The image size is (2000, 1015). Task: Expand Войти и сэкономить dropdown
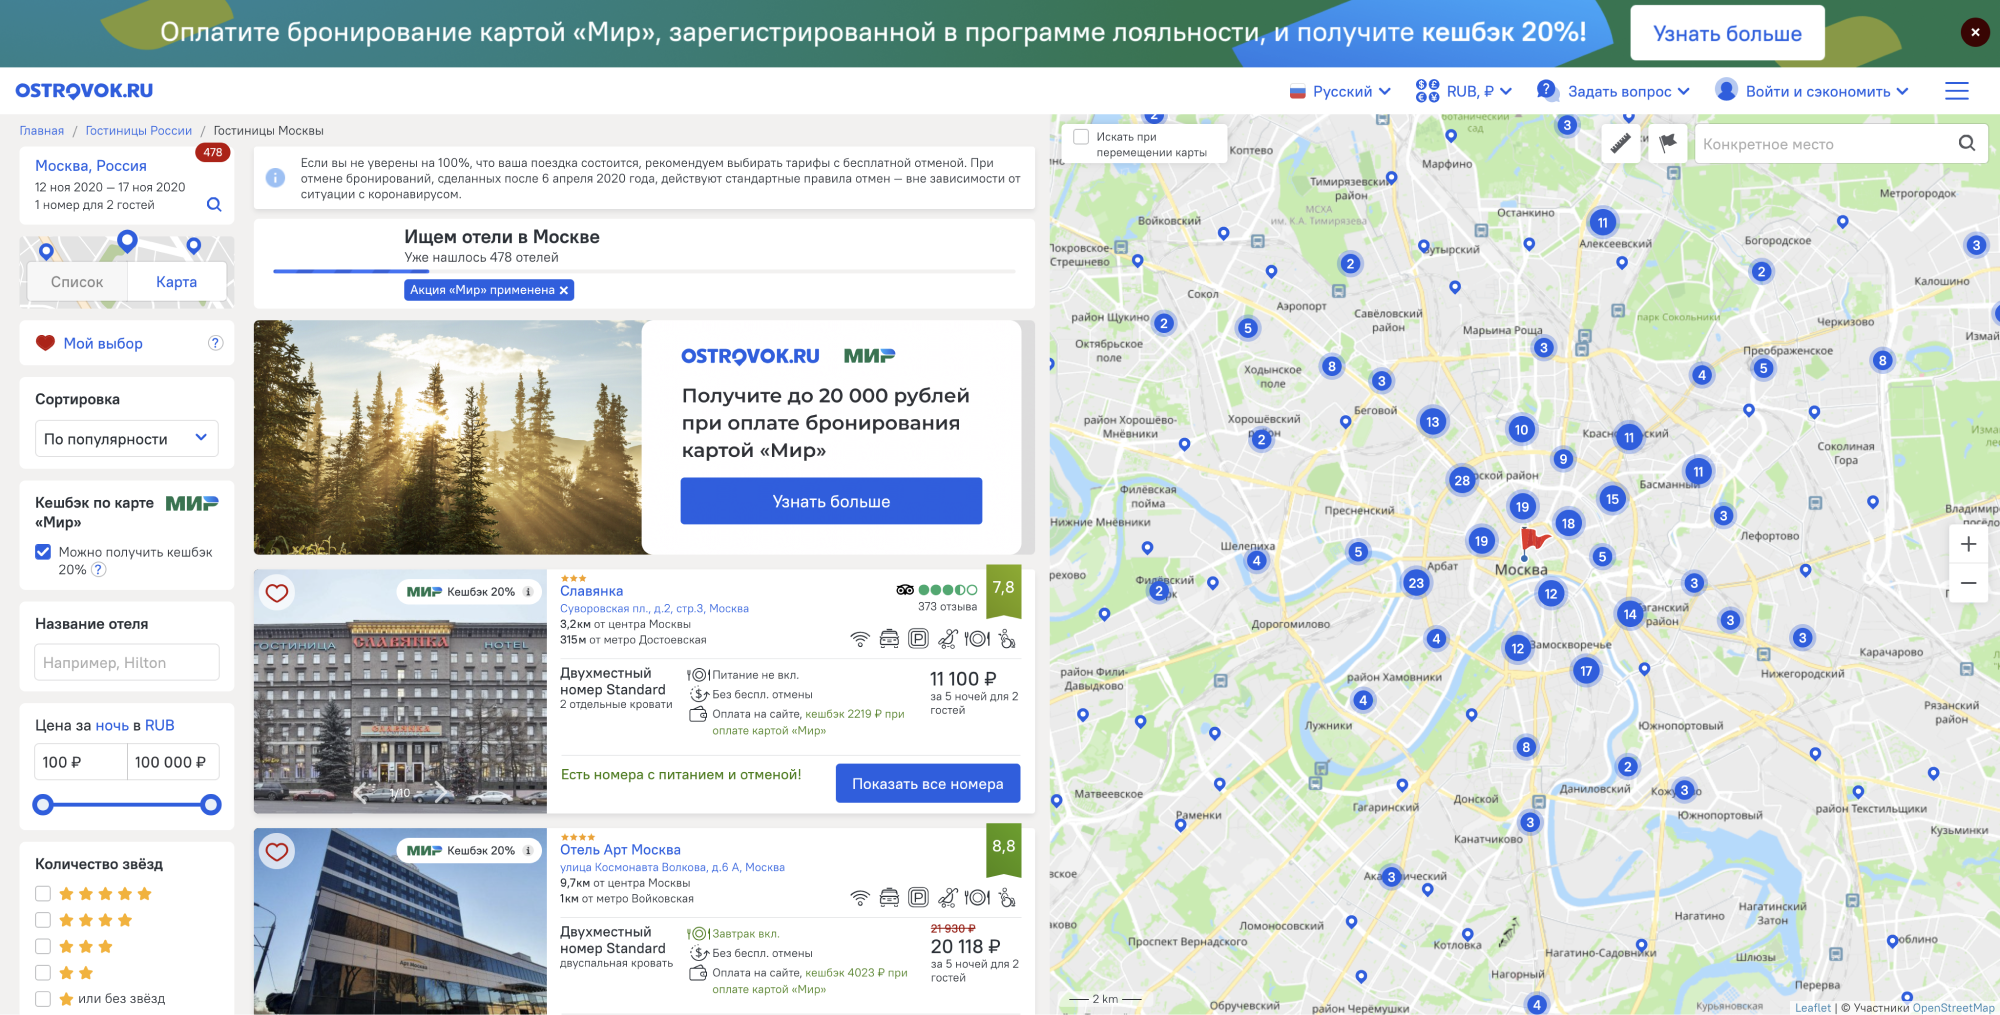[1812, 91]
